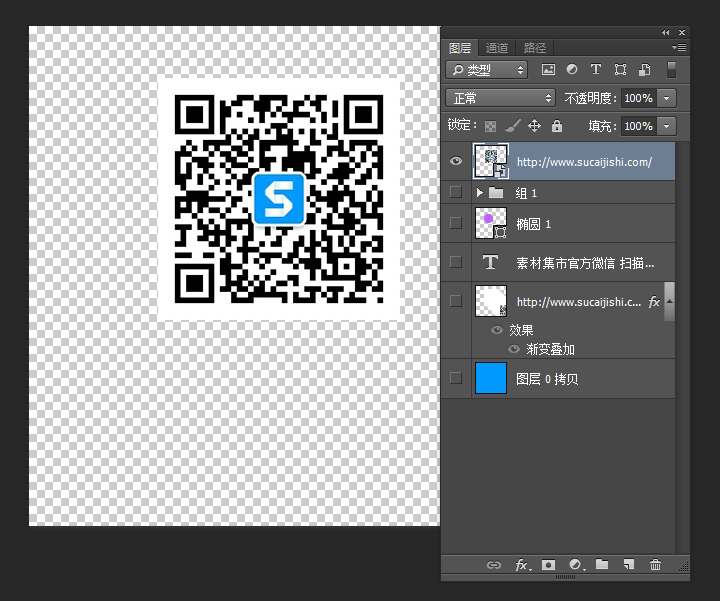Open the layers panel flyout menu

point(679,47)
